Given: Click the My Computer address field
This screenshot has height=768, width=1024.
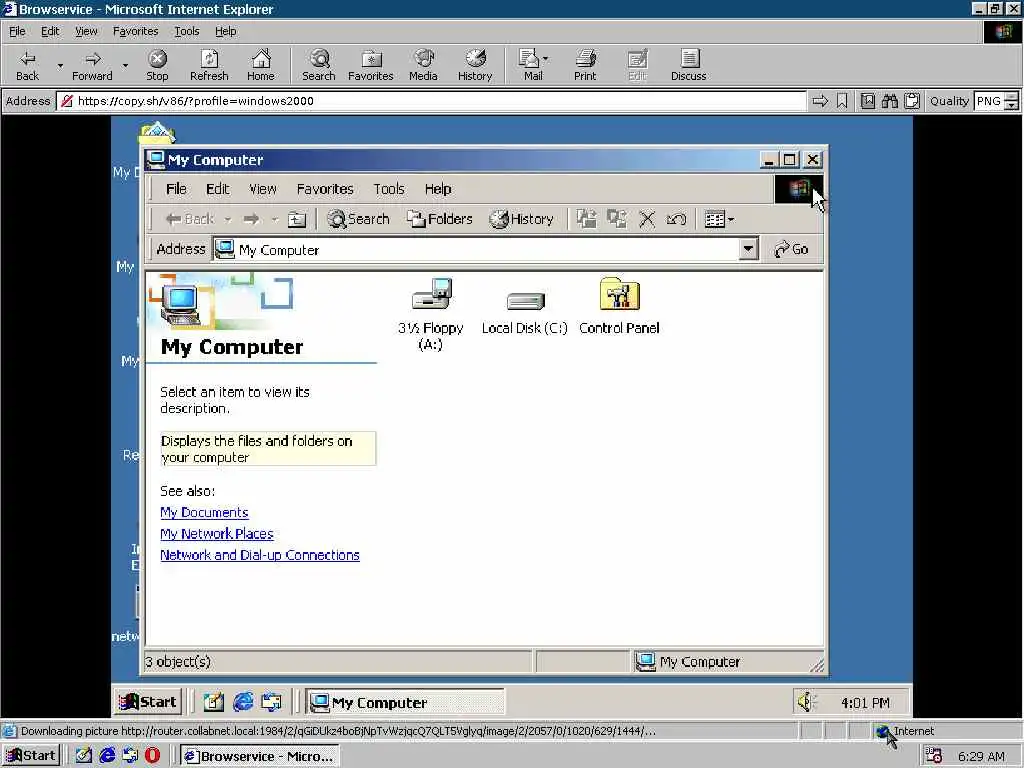Looking at the screenshot, I should pos(486,249).
